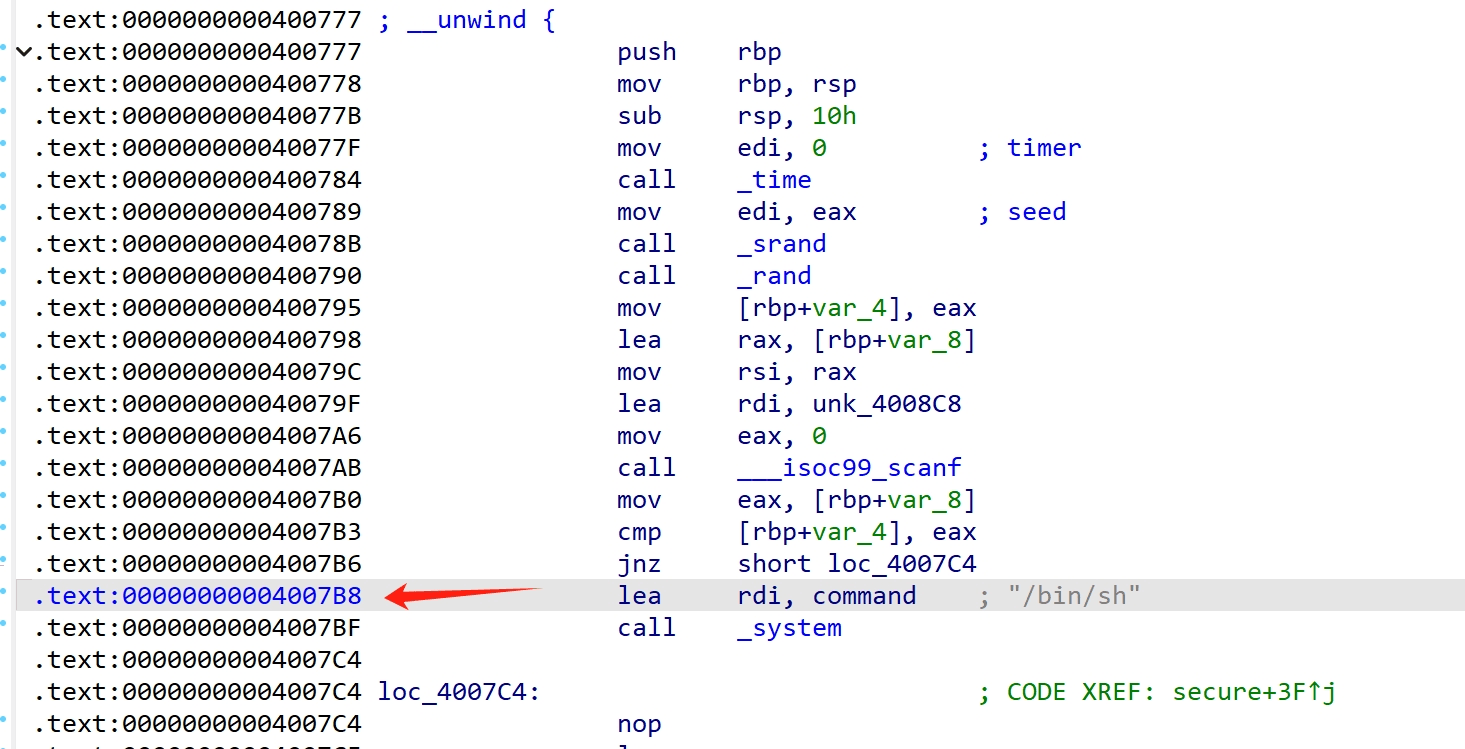Click address .text:00000000004007B8
Screen dimensions: 1465x749
pyautogui.click(x=197, y=596)
